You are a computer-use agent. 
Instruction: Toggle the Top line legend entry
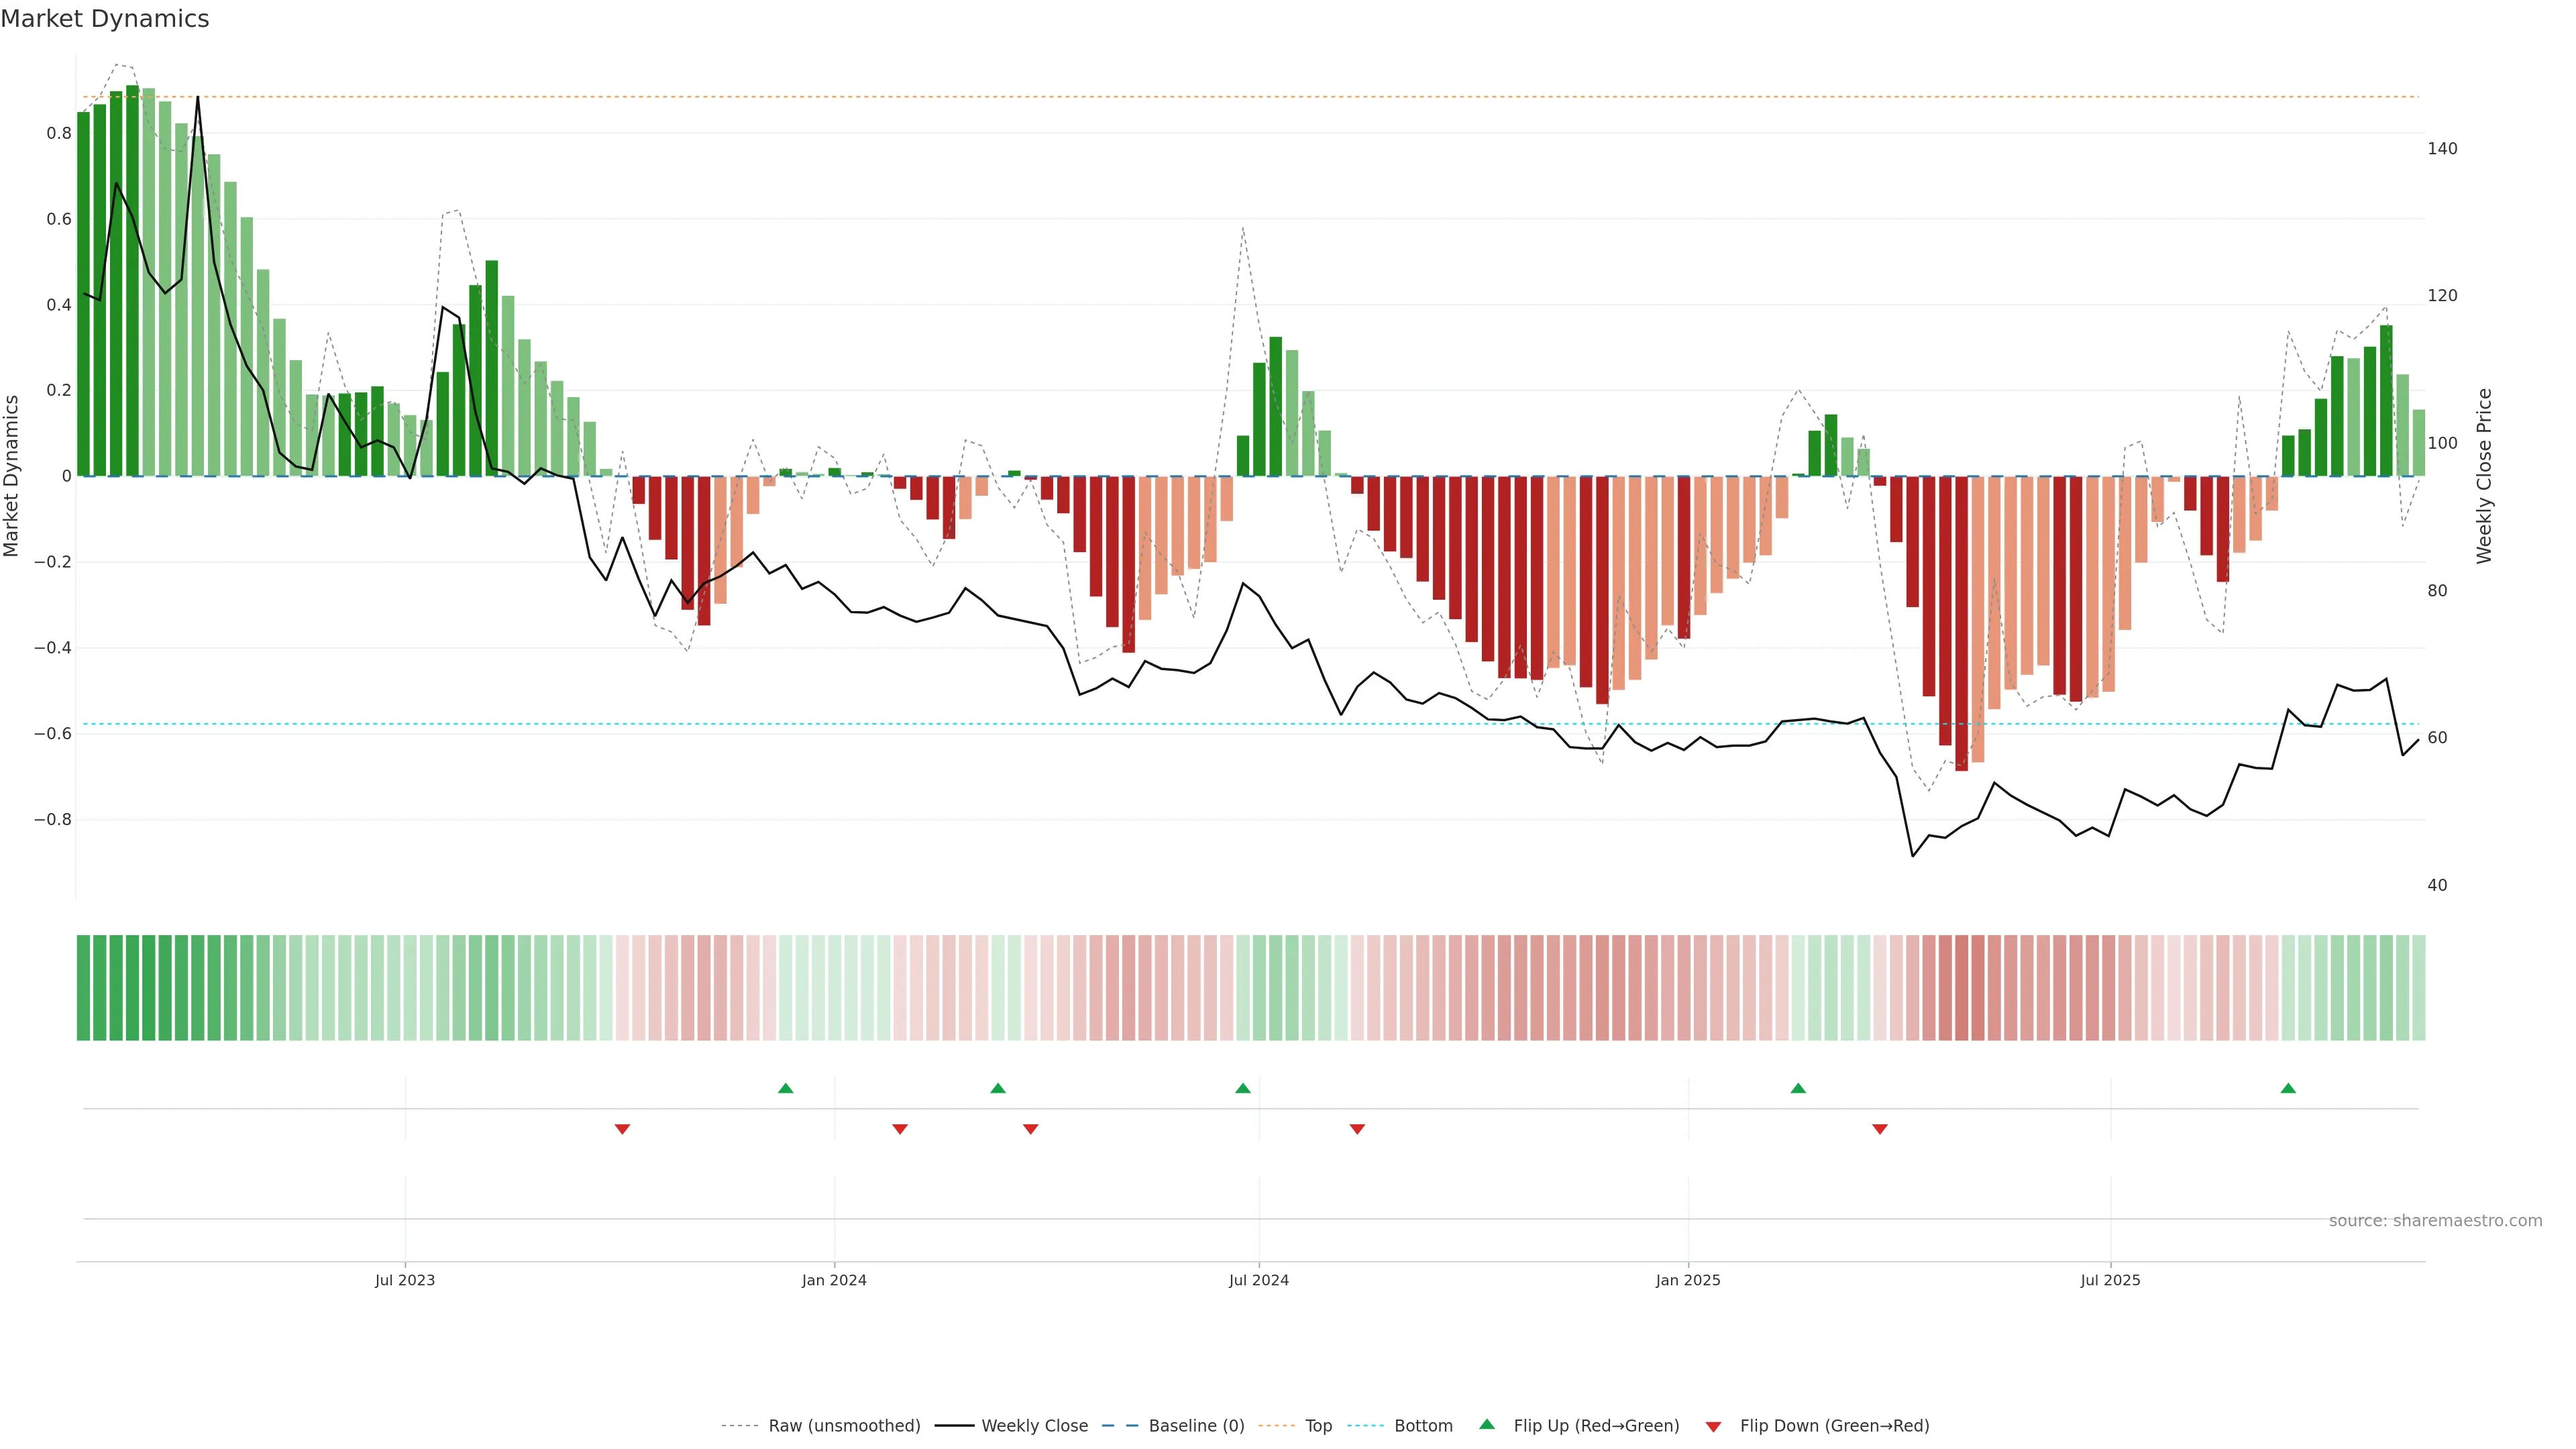pyautogui.click(x=1318, y=1425)
